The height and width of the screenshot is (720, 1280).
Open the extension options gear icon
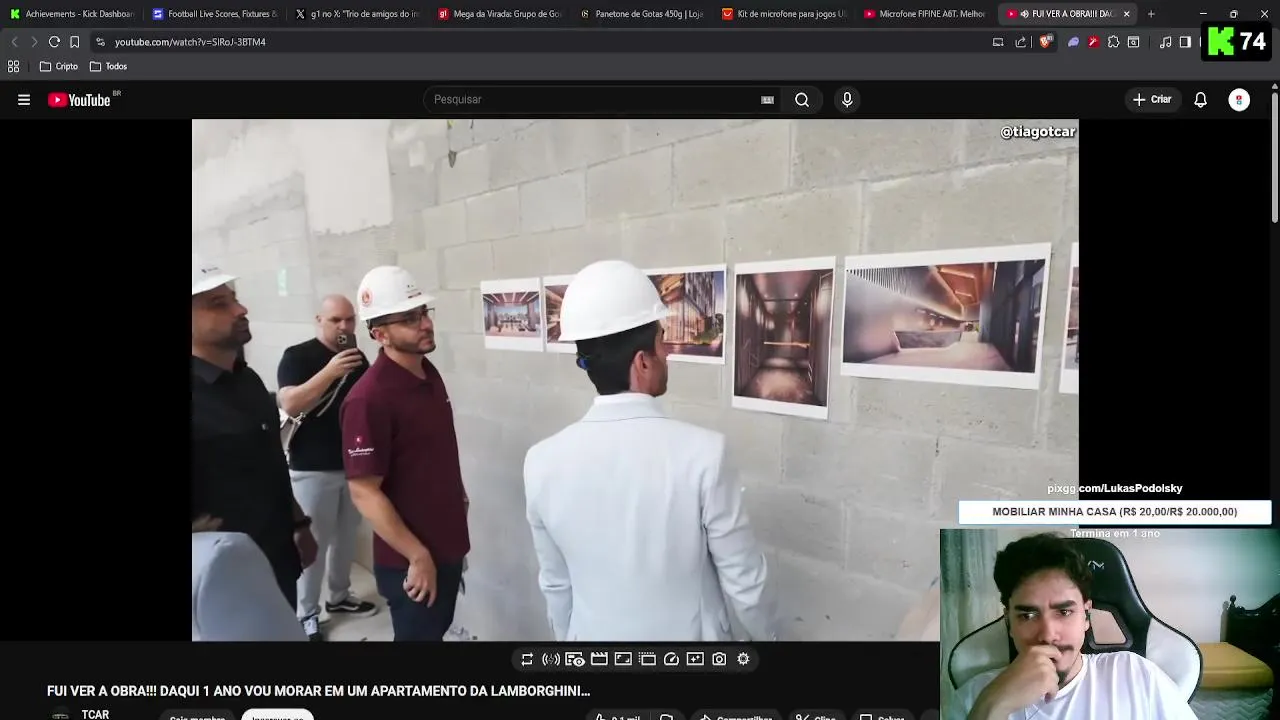(x=743, y=659)
